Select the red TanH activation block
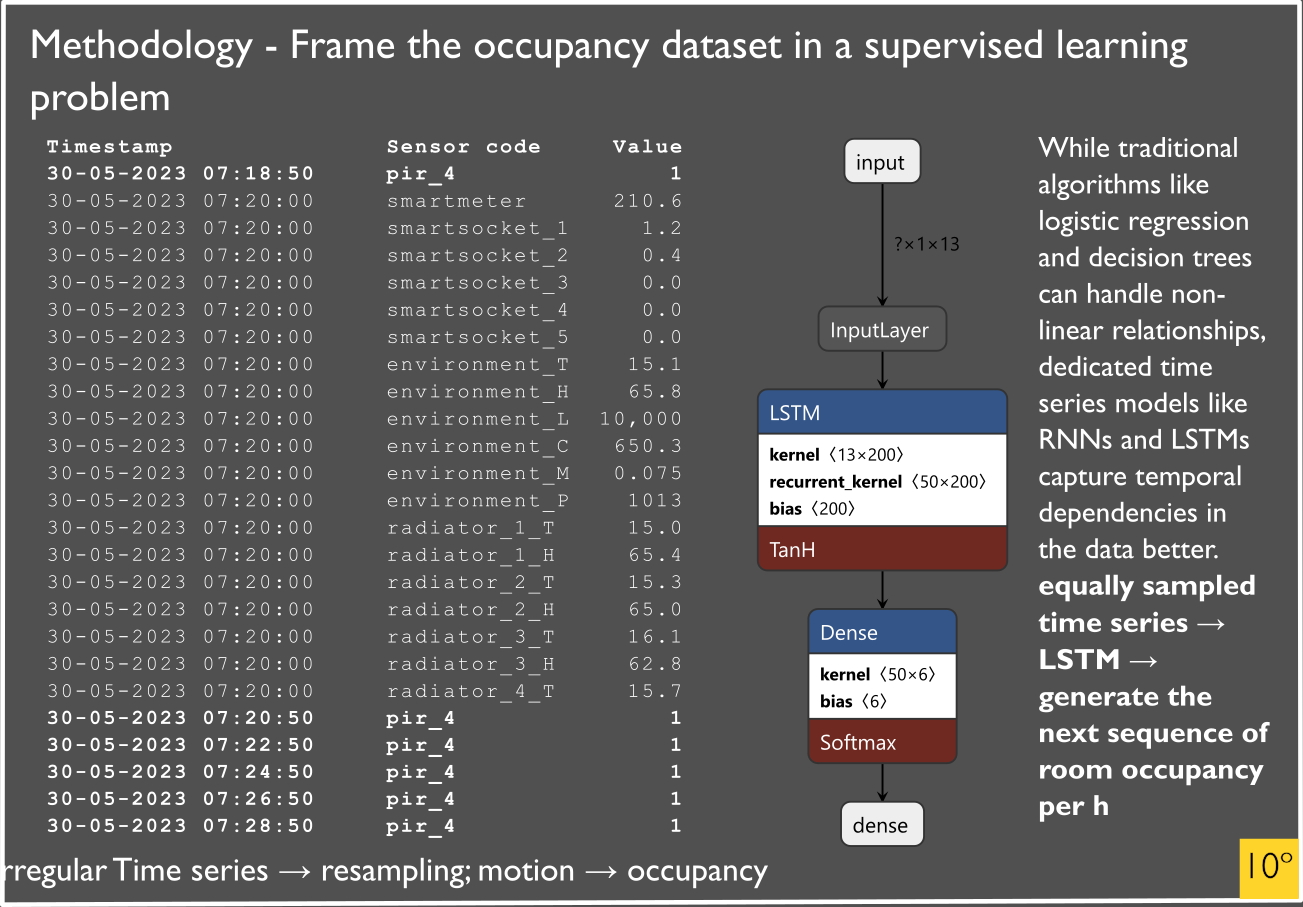 click(x=881, y=549)
